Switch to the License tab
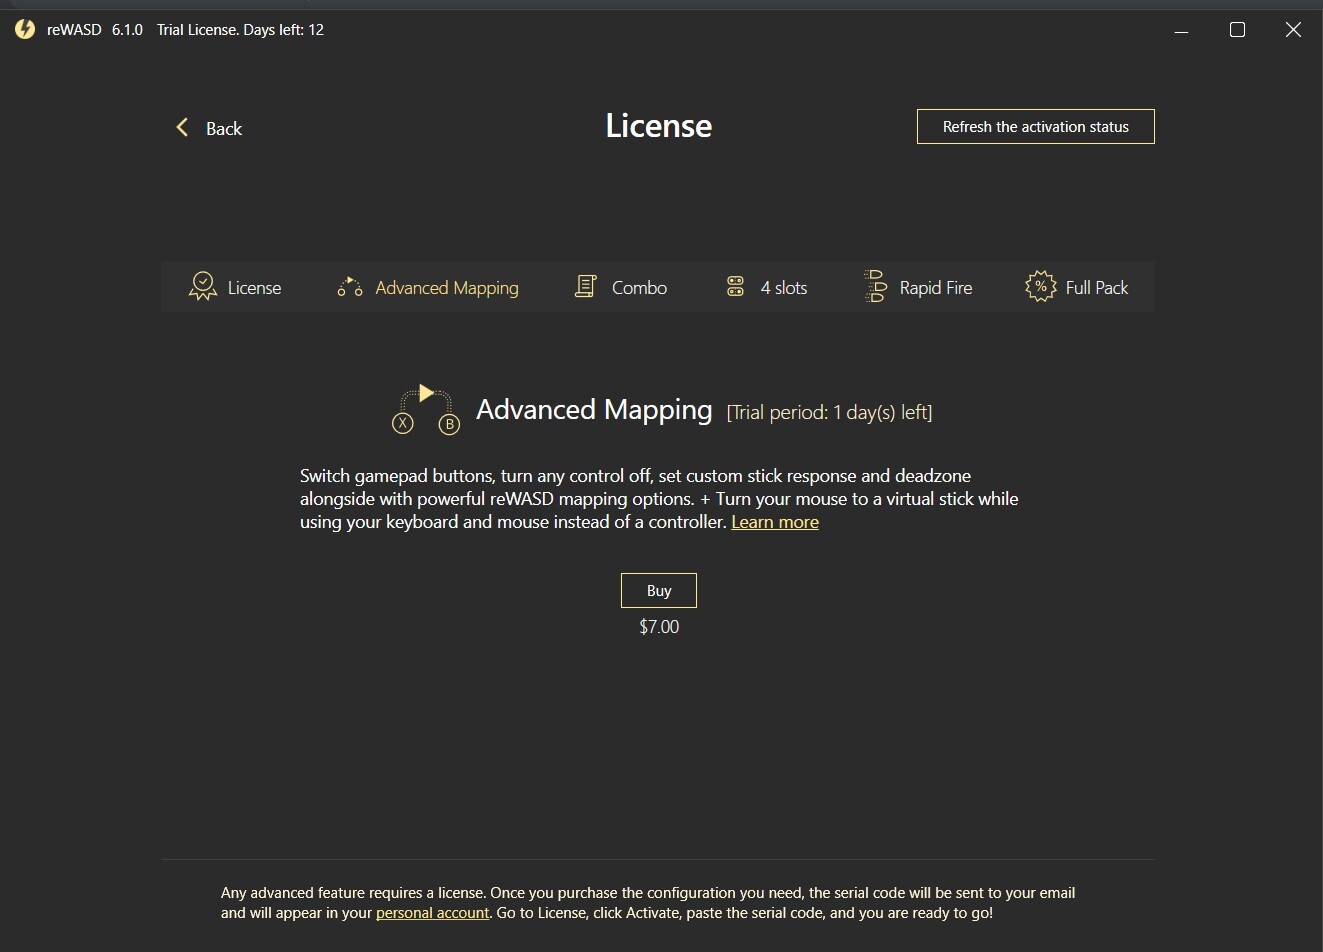 235,287
